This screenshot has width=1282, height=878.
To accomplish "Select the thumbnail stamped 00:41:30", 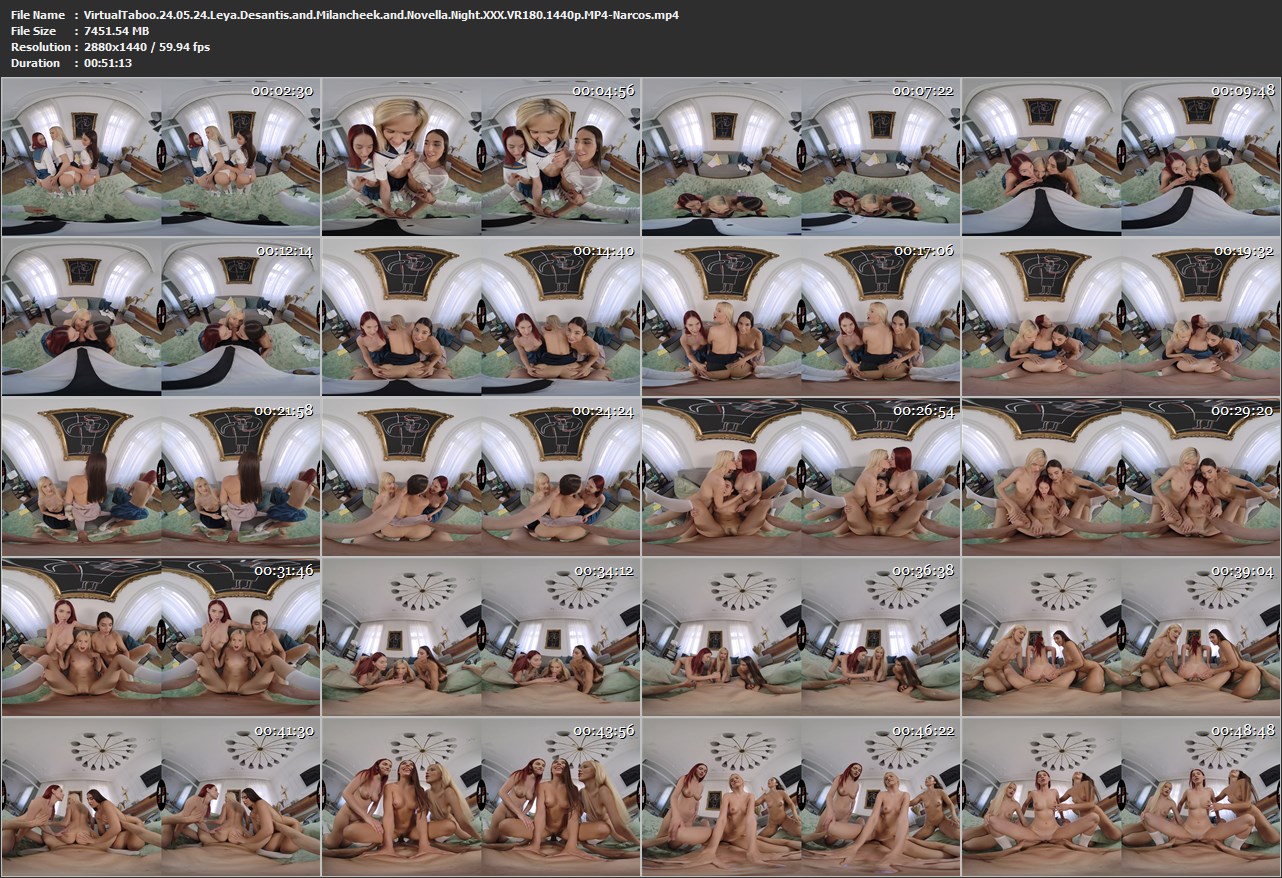I will click(161, 796).
